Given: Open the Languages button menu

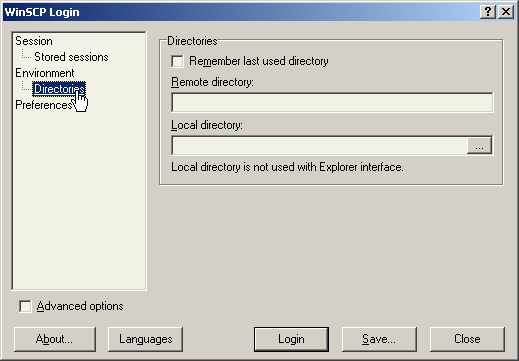Looking at the screenshot, I should point(145,339).
